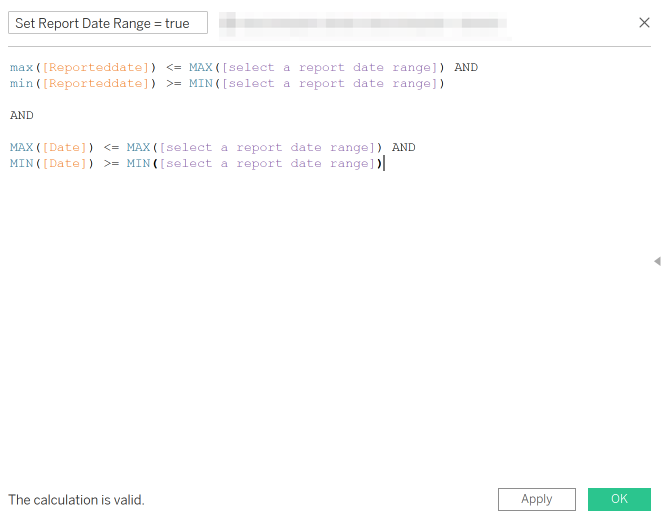
Task: Click [Date] field inside MAX expression
Action: [64, 148]
